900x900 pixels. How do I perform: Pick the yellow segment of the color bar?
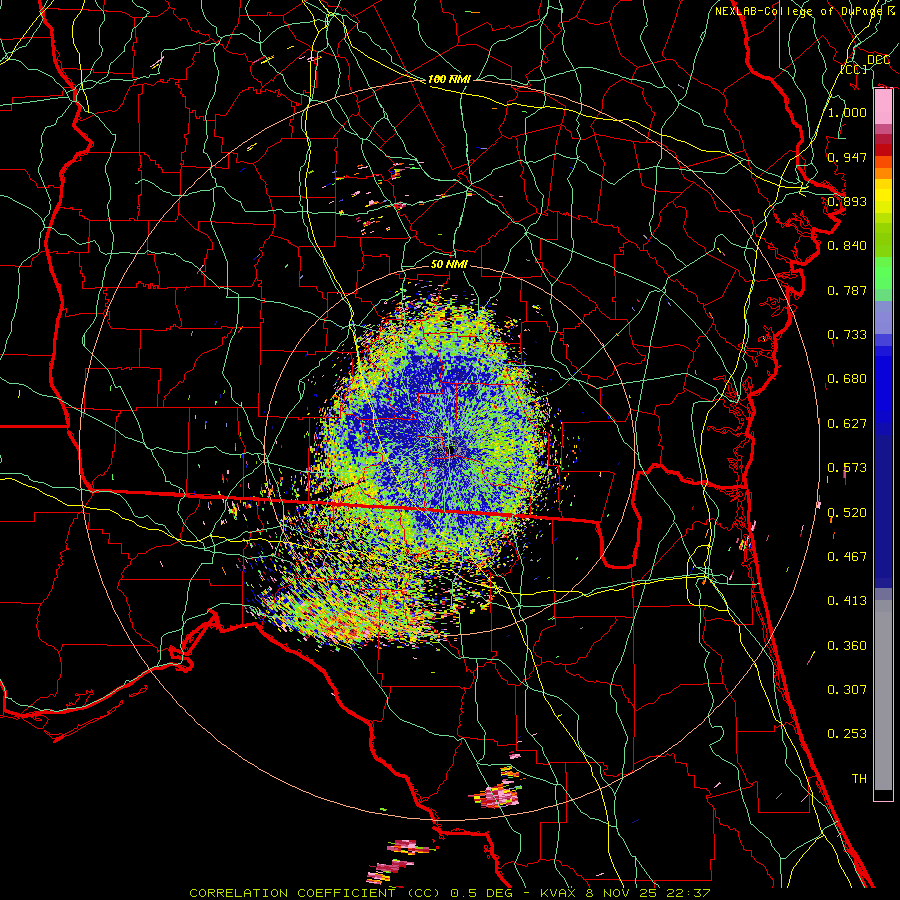pyautogui.click(x=883, y=197)
